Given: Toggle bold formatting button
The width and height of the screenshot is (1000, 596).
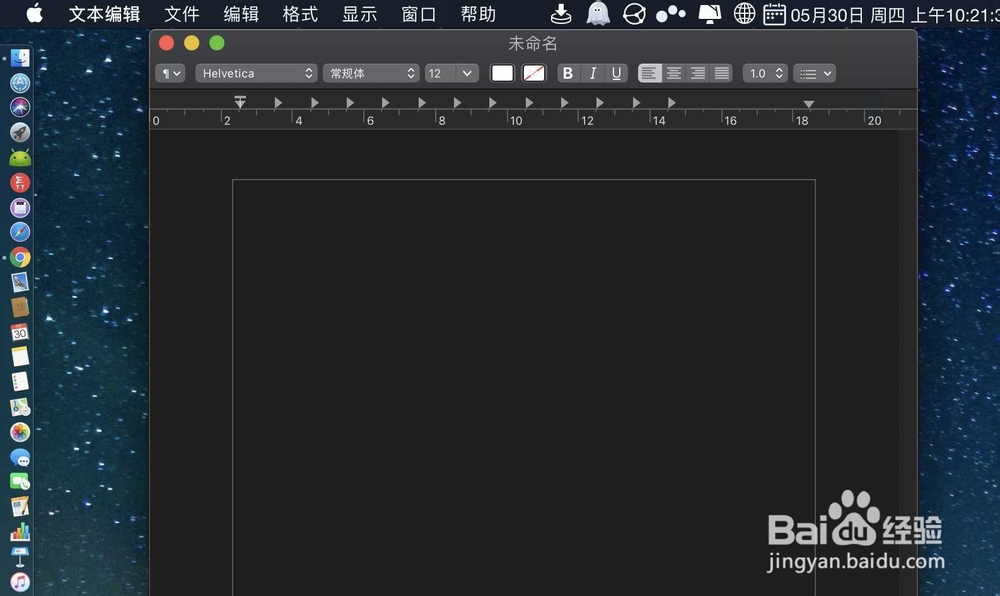Looking at the screenshot, I should tap(568, 73).
